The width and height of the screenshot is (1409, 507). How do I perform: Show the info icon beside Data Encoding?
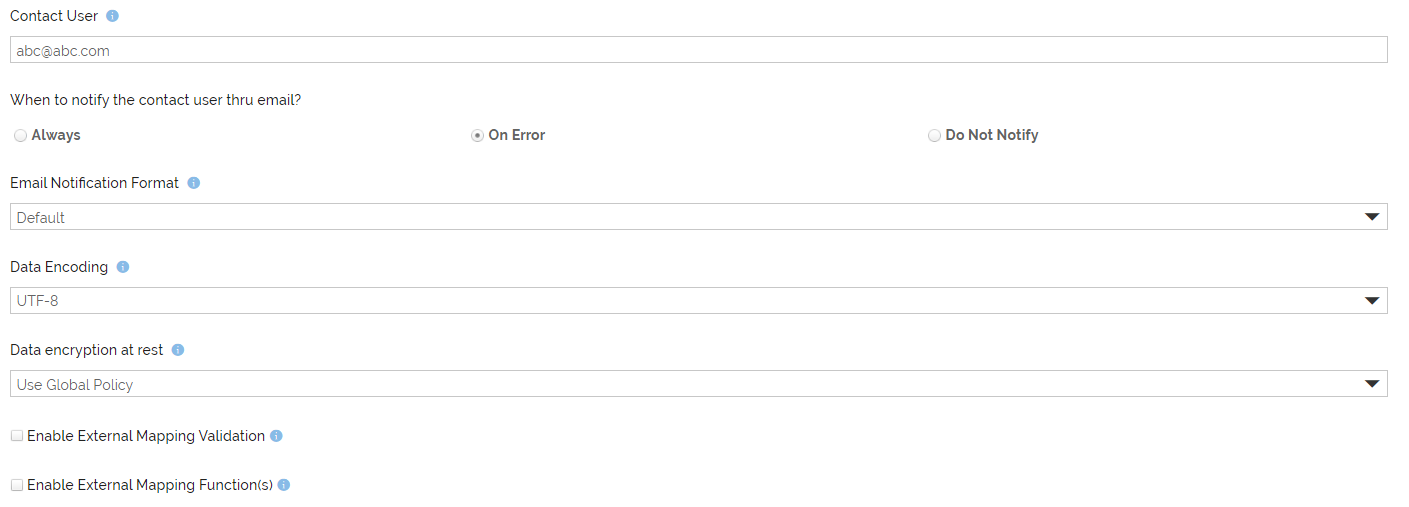123,267
